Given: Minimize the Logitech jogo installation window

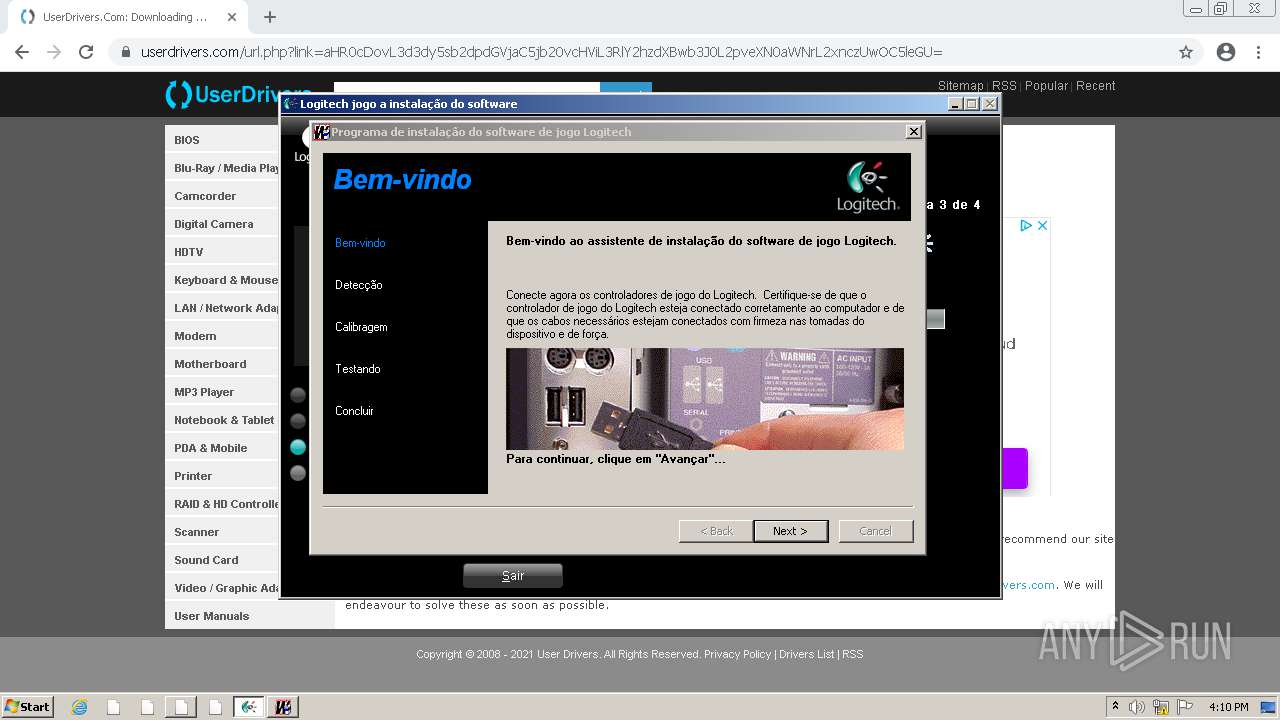Looking at the screenshot, I should pyautogui.click(x=955, y=104).
